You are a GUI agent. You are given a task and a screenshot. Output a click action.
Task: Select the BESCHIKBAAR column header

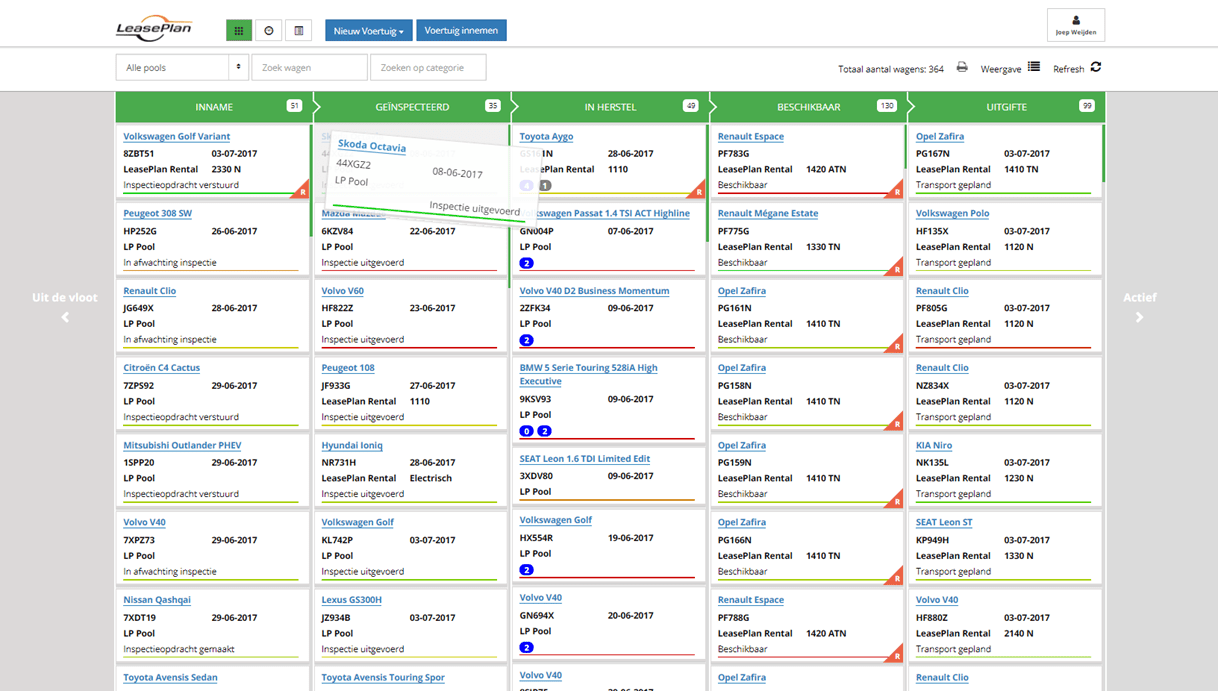tap(808, 107)
